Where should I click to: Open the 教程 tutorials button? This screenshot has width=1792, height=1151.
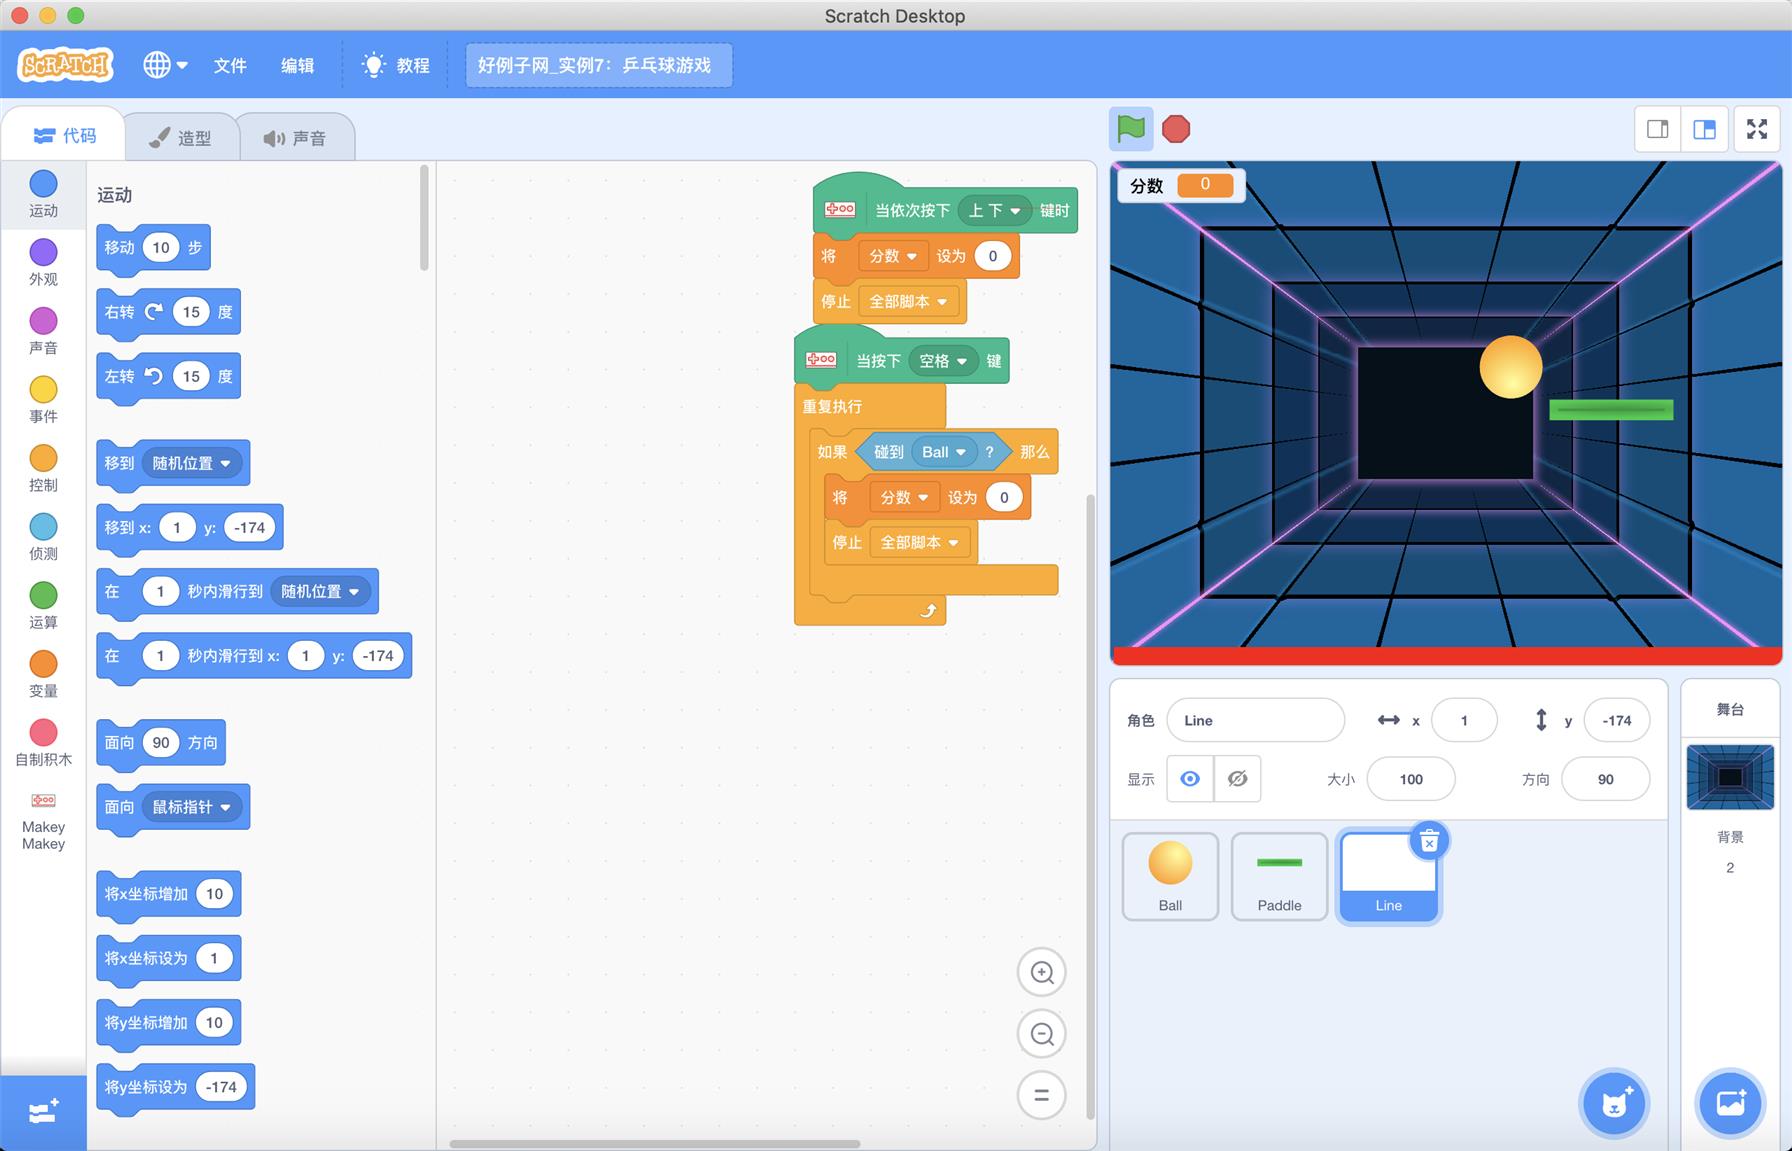396,65
